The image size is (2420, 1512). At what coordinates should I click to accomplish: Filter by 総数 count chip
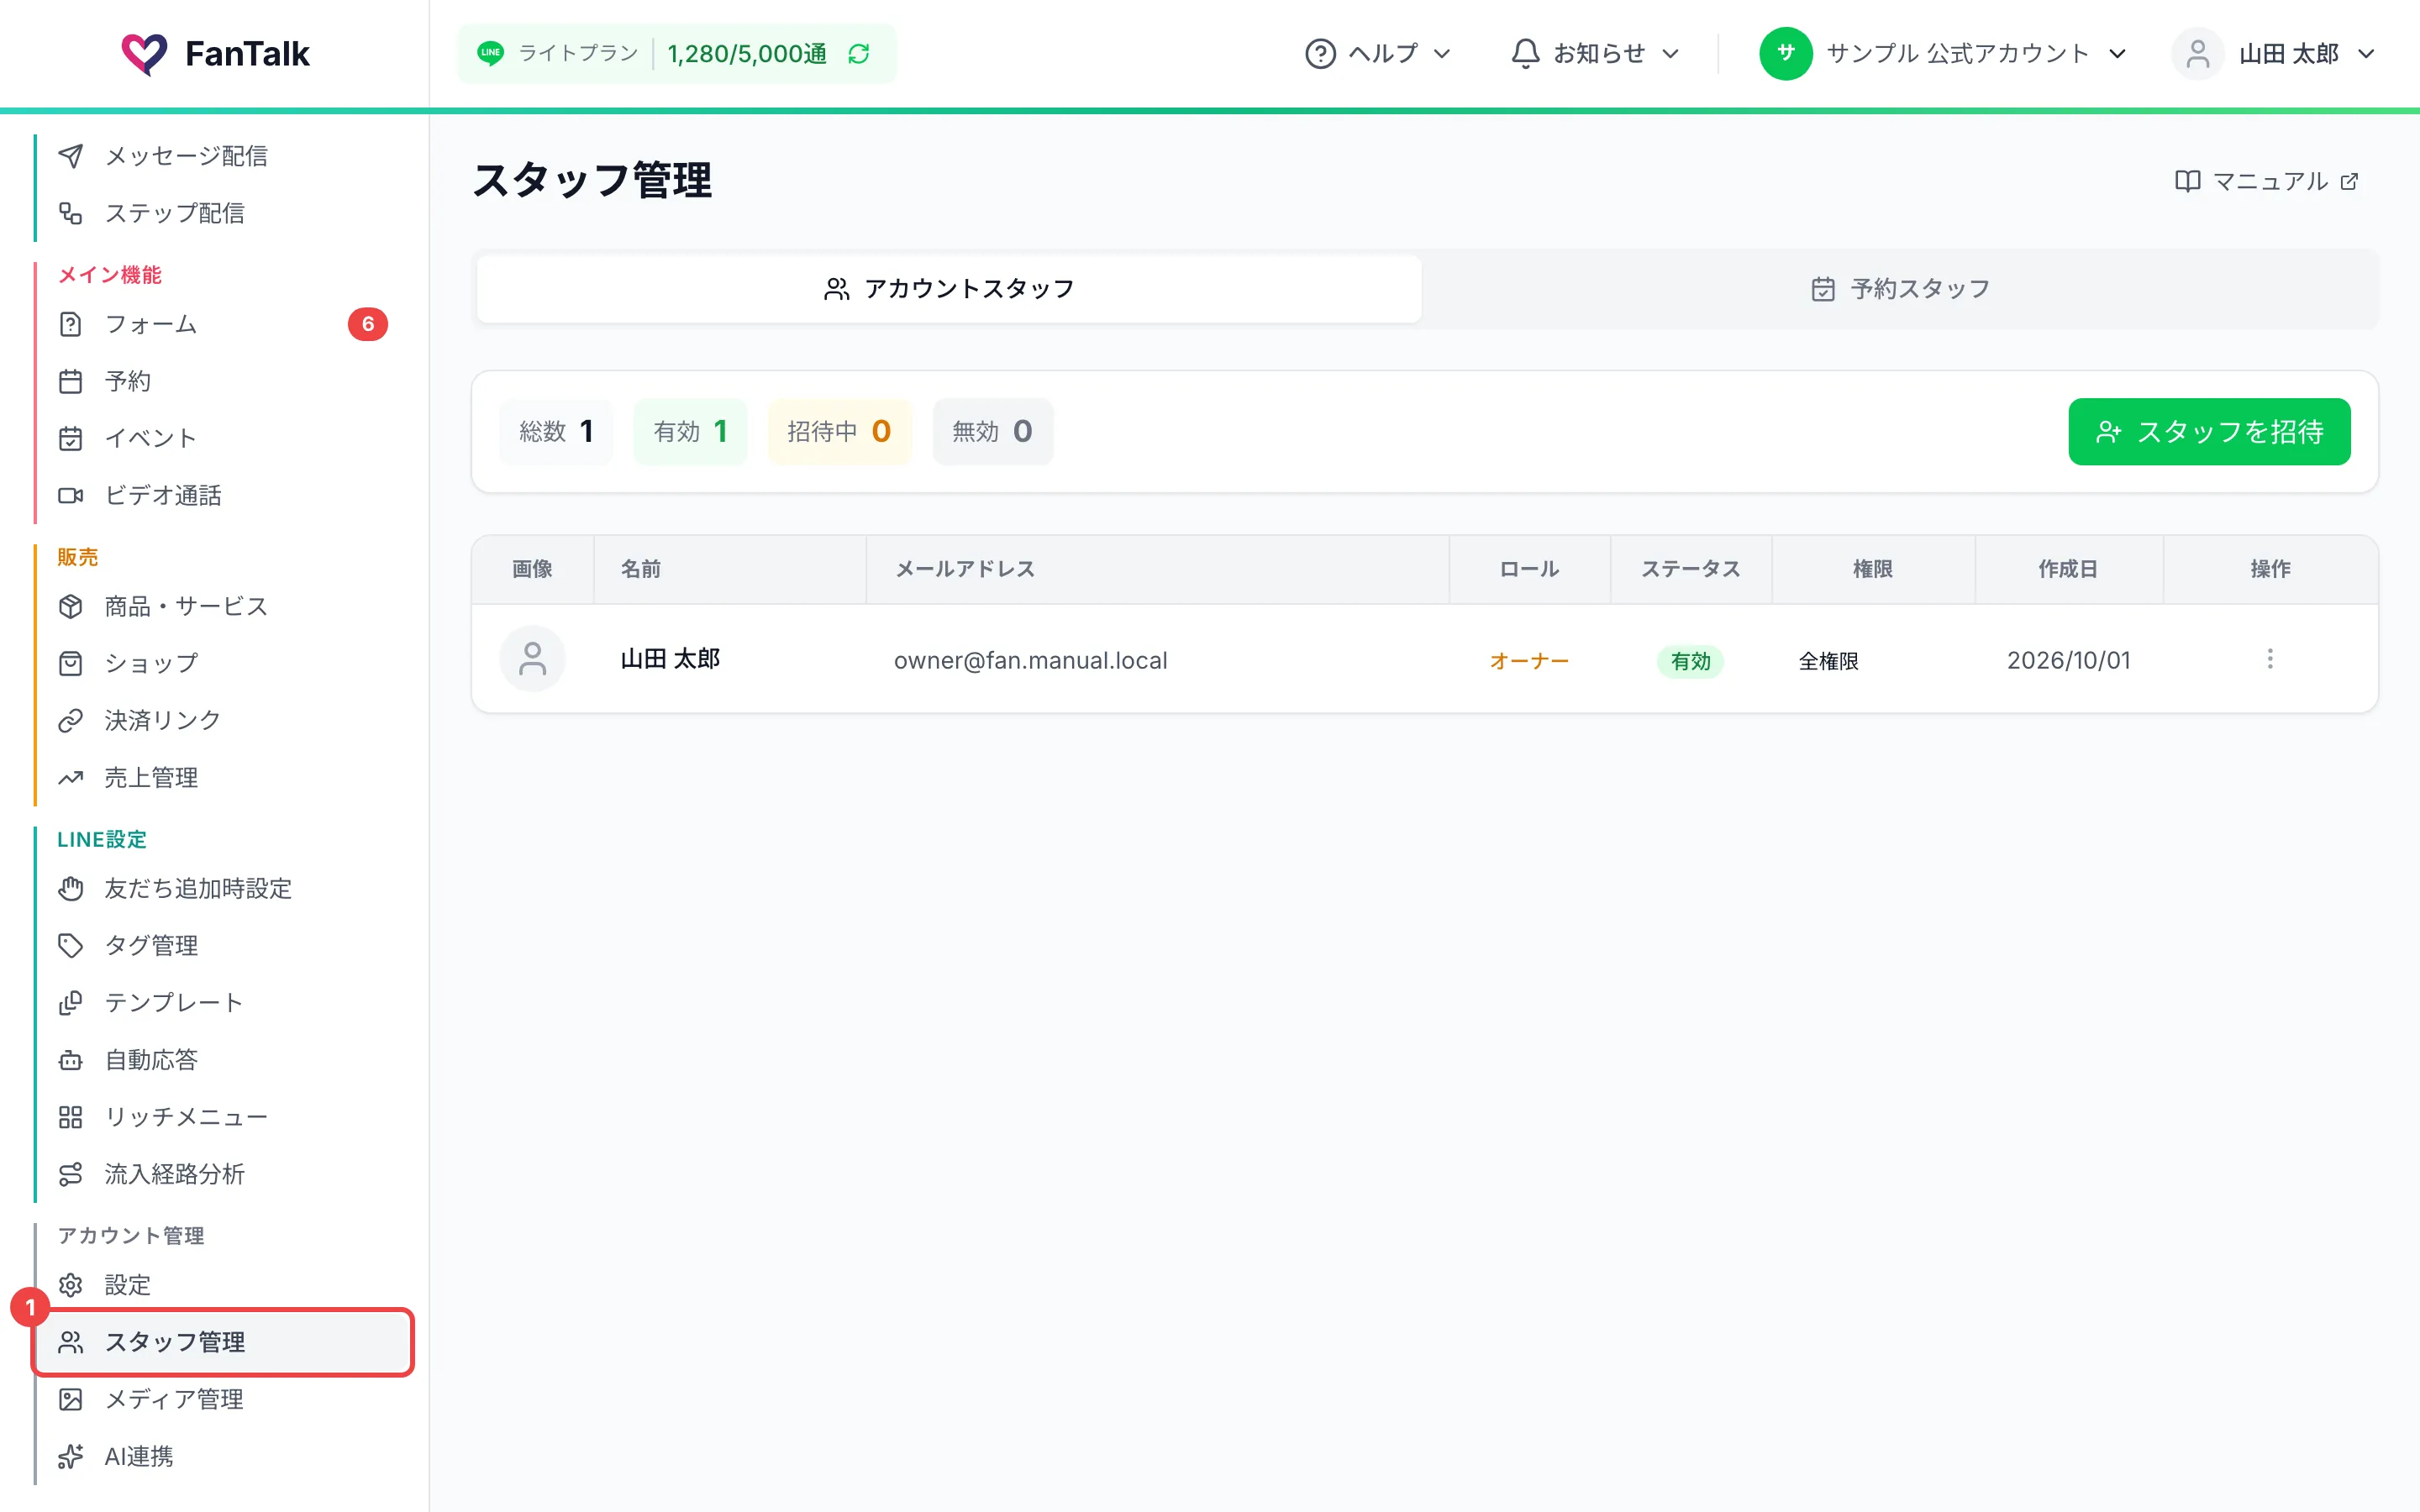[557, 432]
